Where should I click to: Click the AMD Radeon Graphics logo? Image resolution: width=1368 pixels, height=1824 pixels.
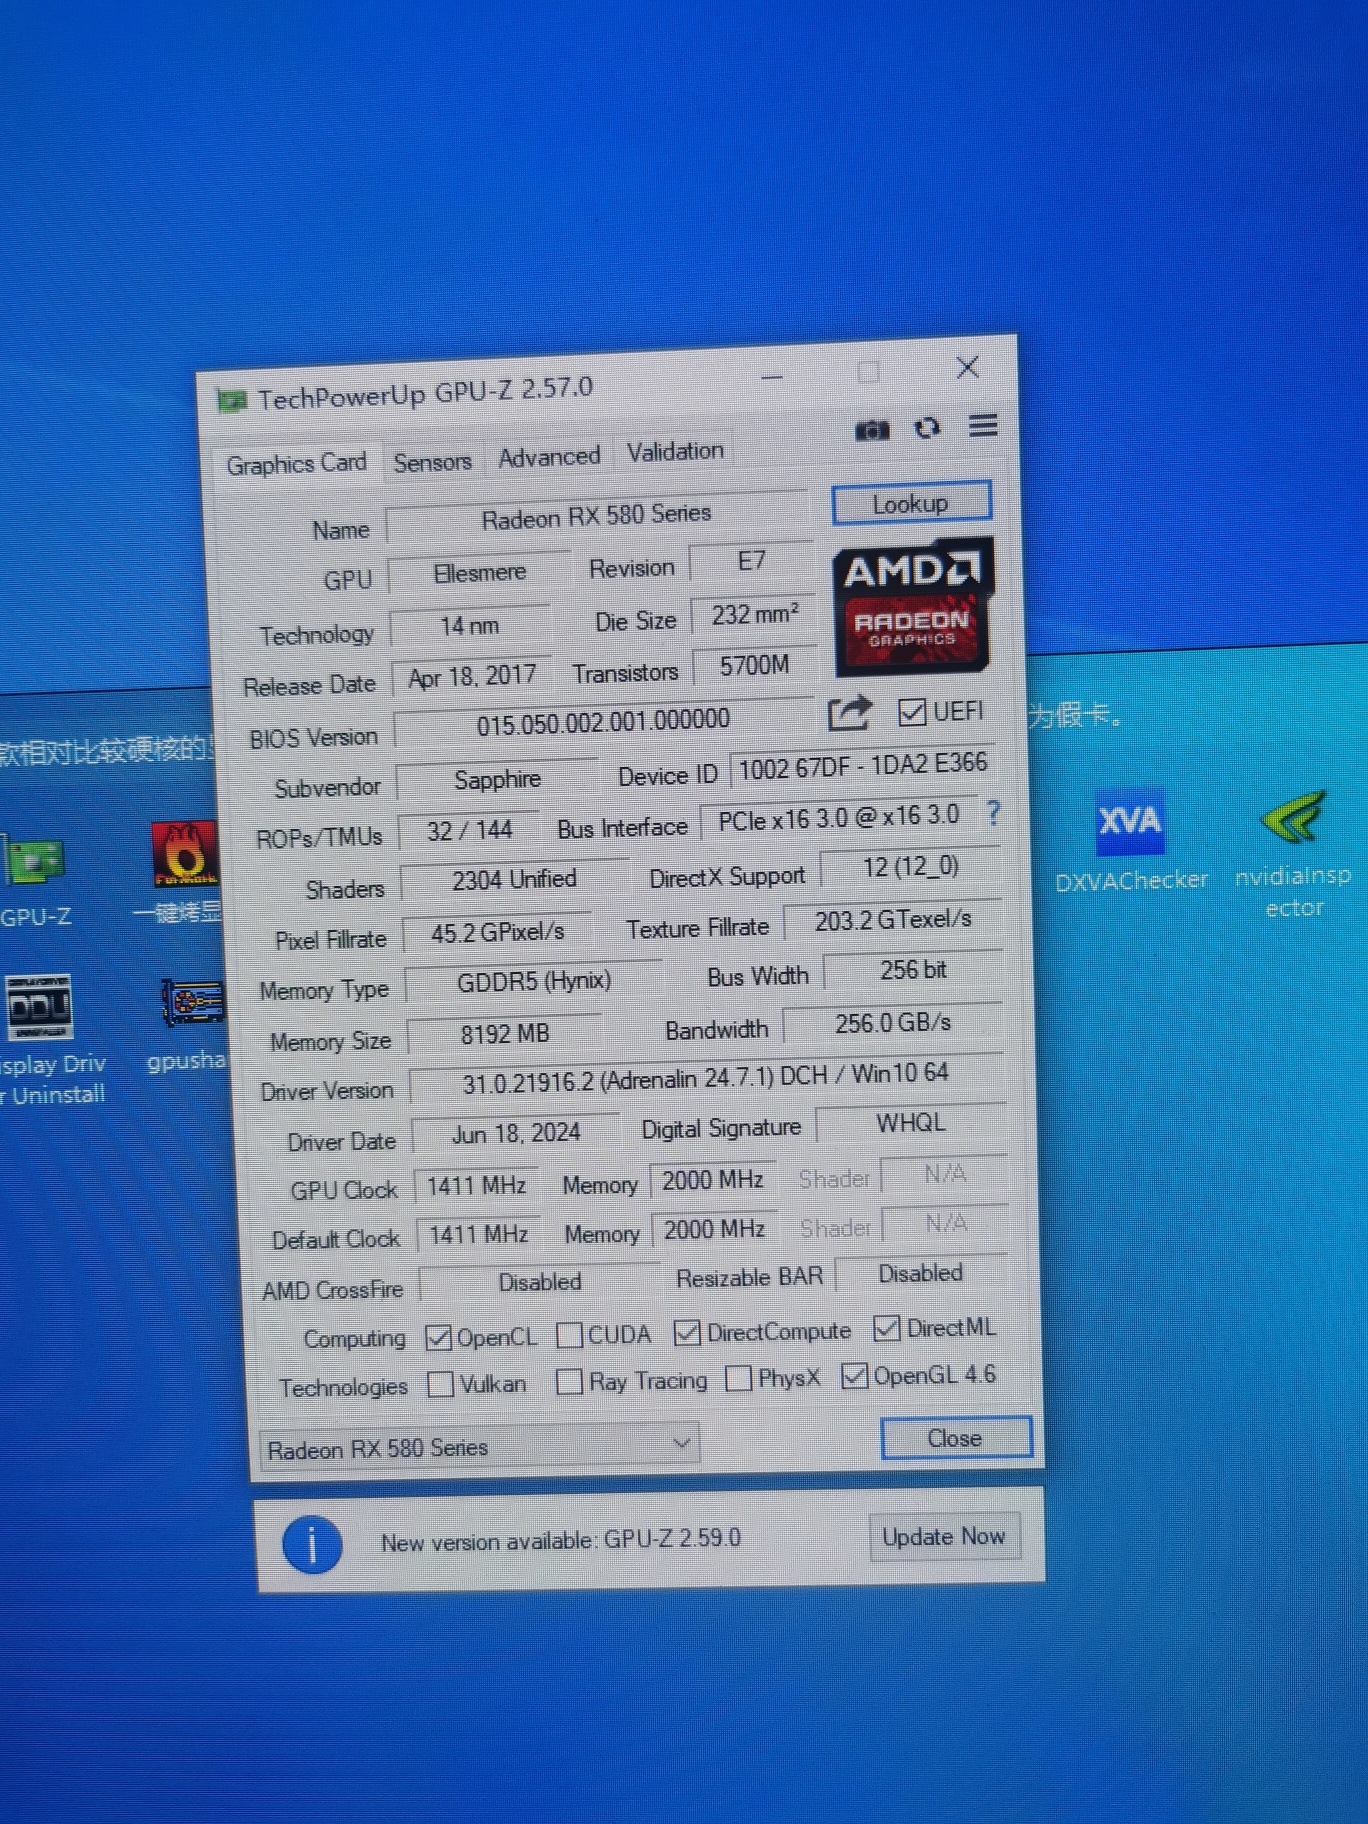[911, 605]
